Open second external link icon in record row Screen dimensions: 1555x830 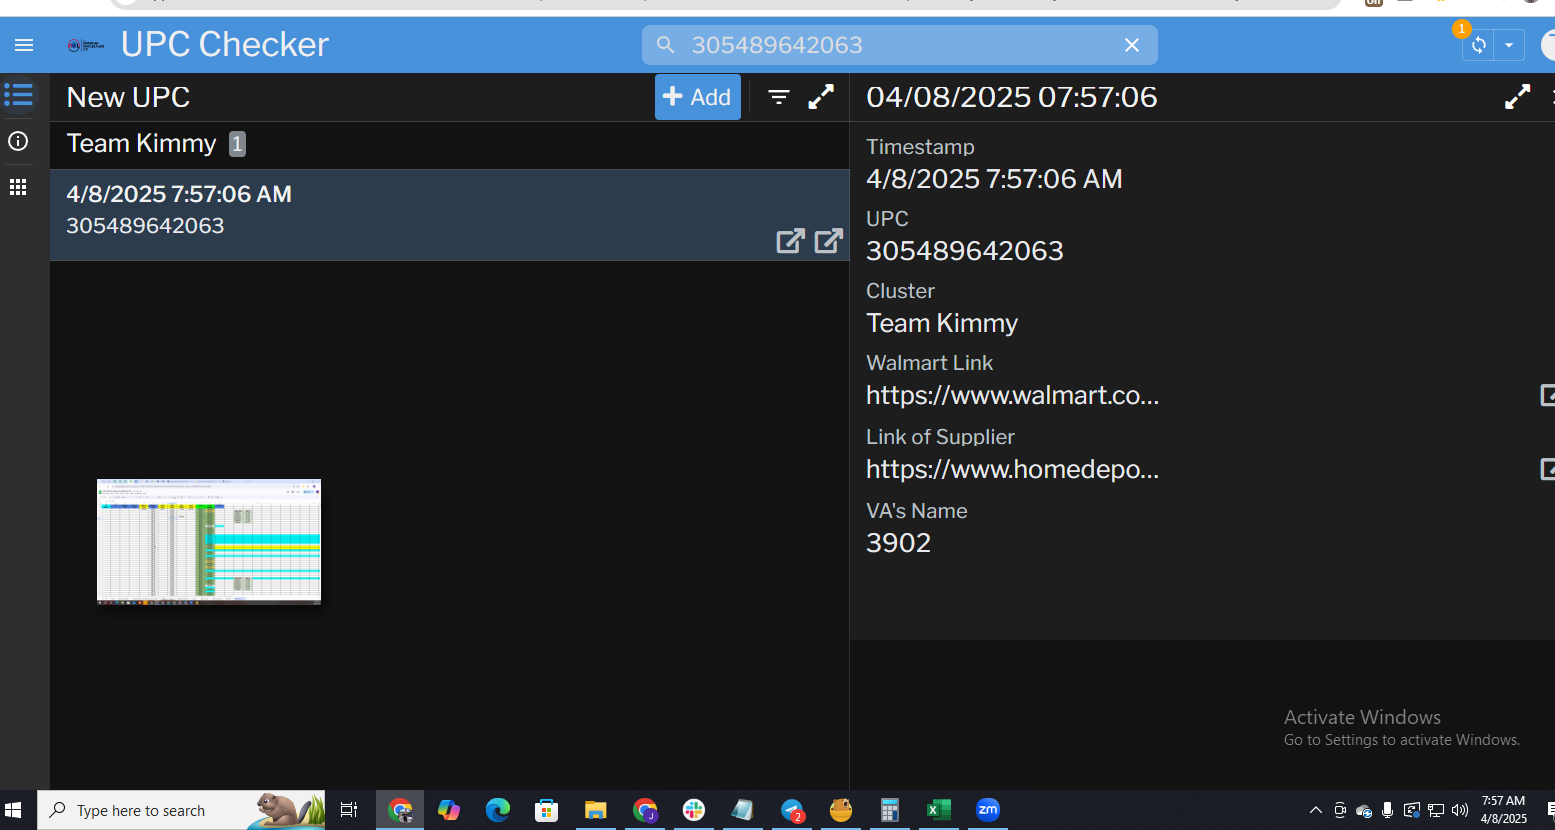click(x=828, y=241)
